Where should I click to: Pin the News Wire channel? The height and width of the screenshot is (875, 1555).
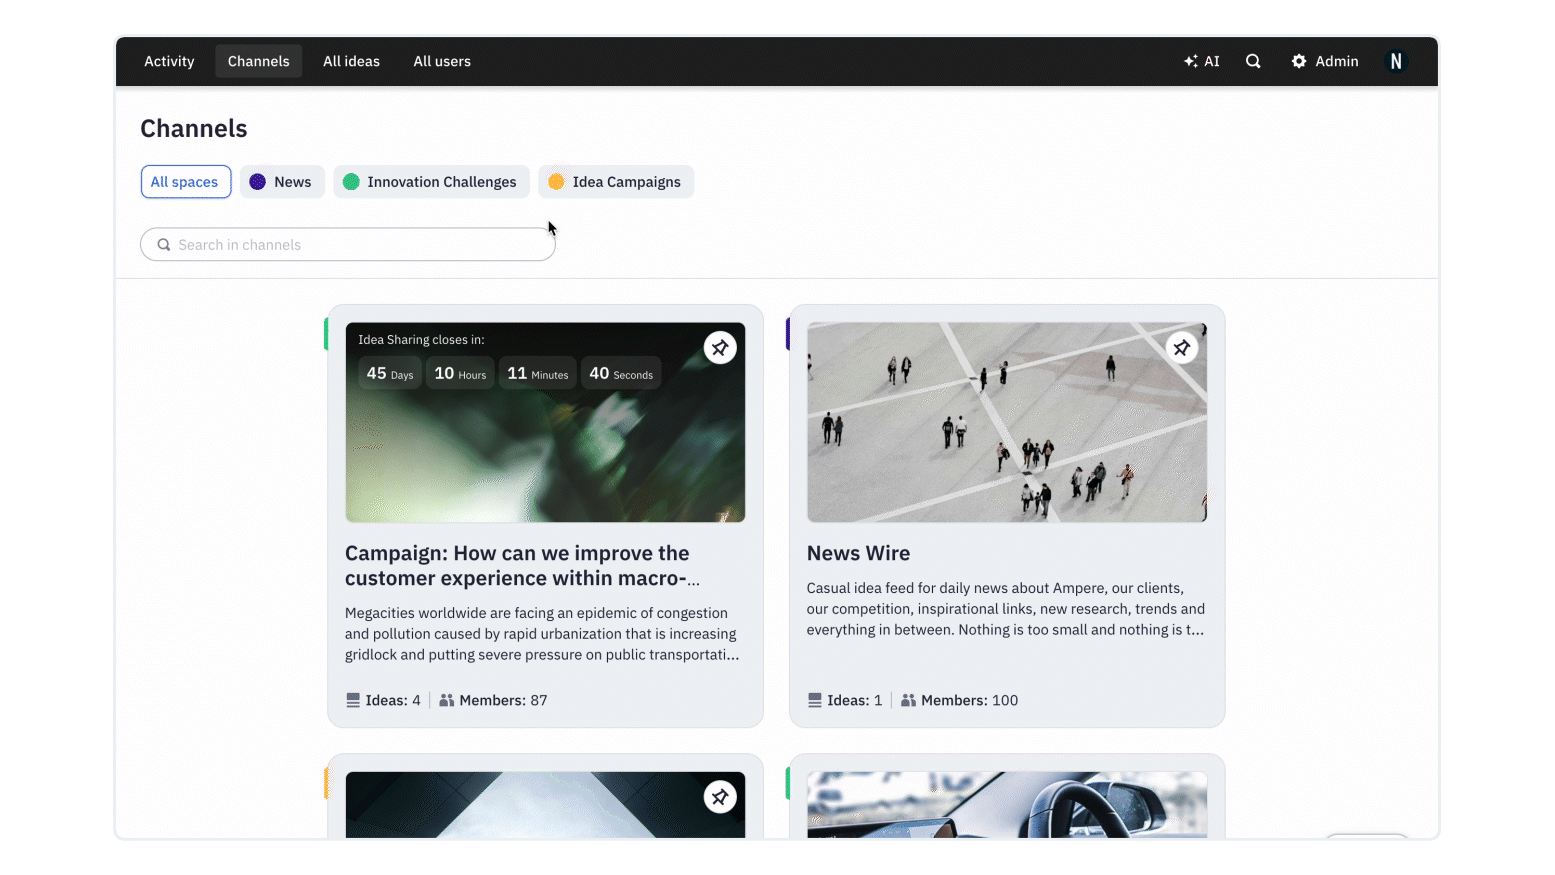pyautogui.click(x=1182, y=348)
